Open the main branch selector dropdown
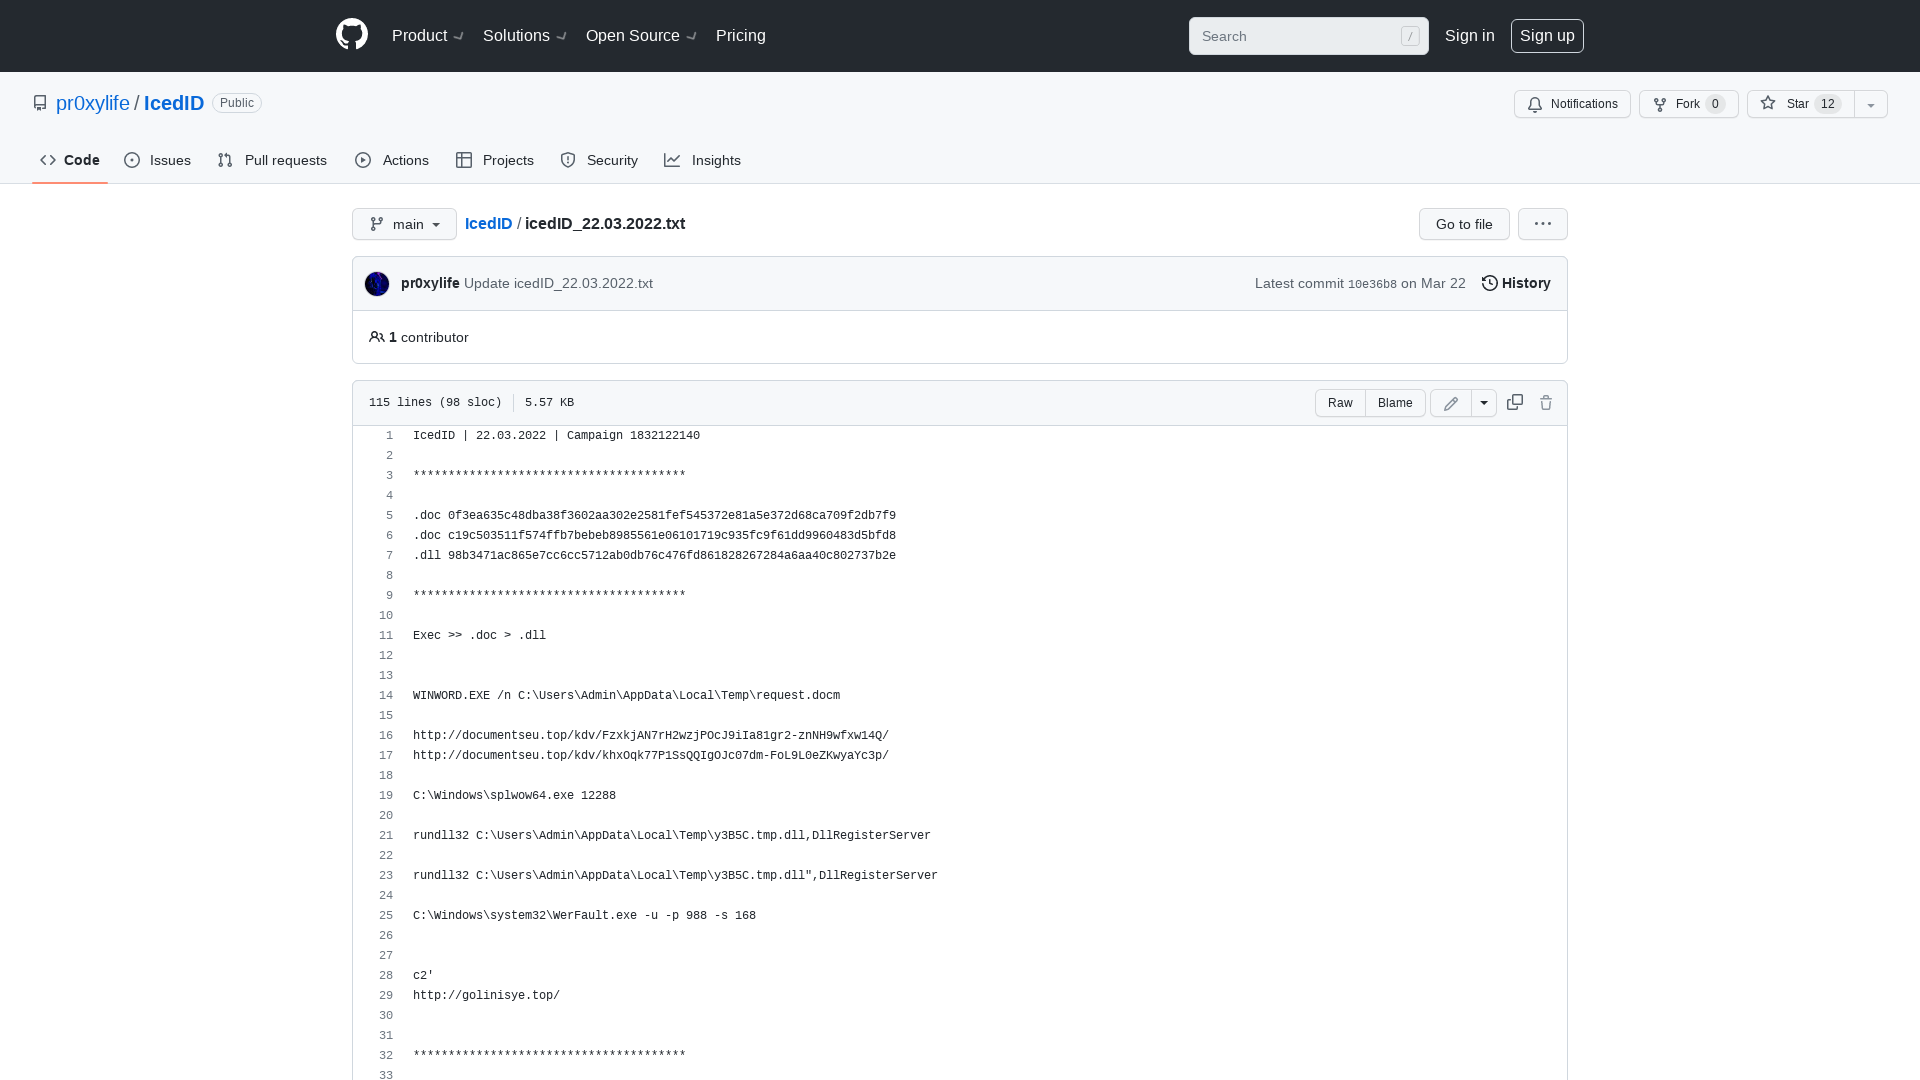The image size is (1920, 1080). (404, 224)
